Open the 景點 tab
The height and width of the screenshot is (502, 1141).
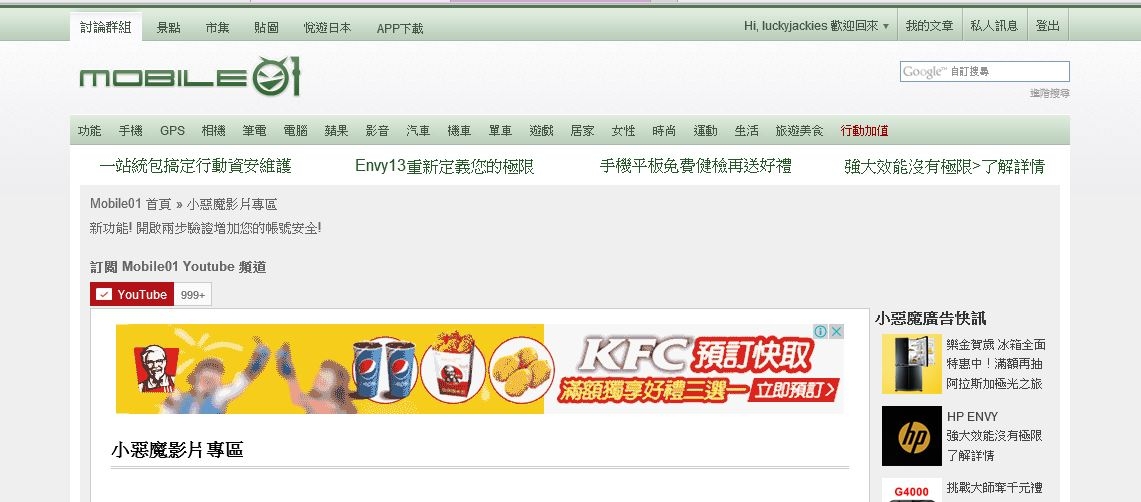click(x=169, y=28)
